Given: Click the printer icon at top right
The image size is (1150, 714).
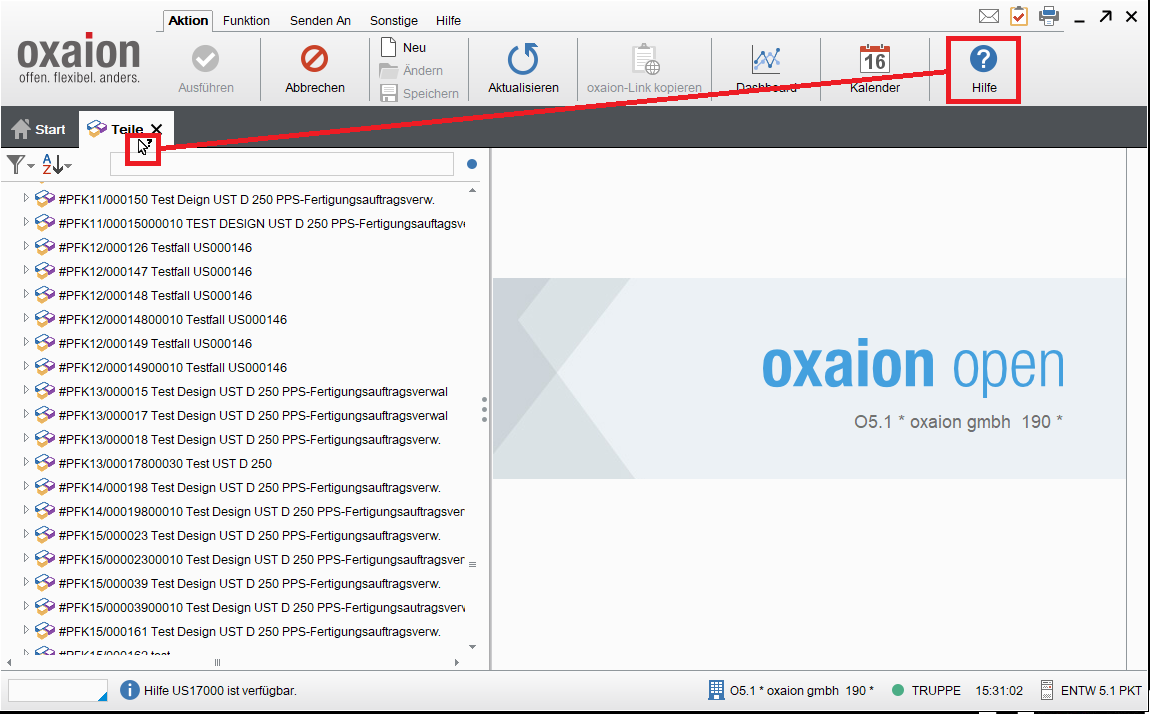Looking at the screenshot, I should 1048,16.
